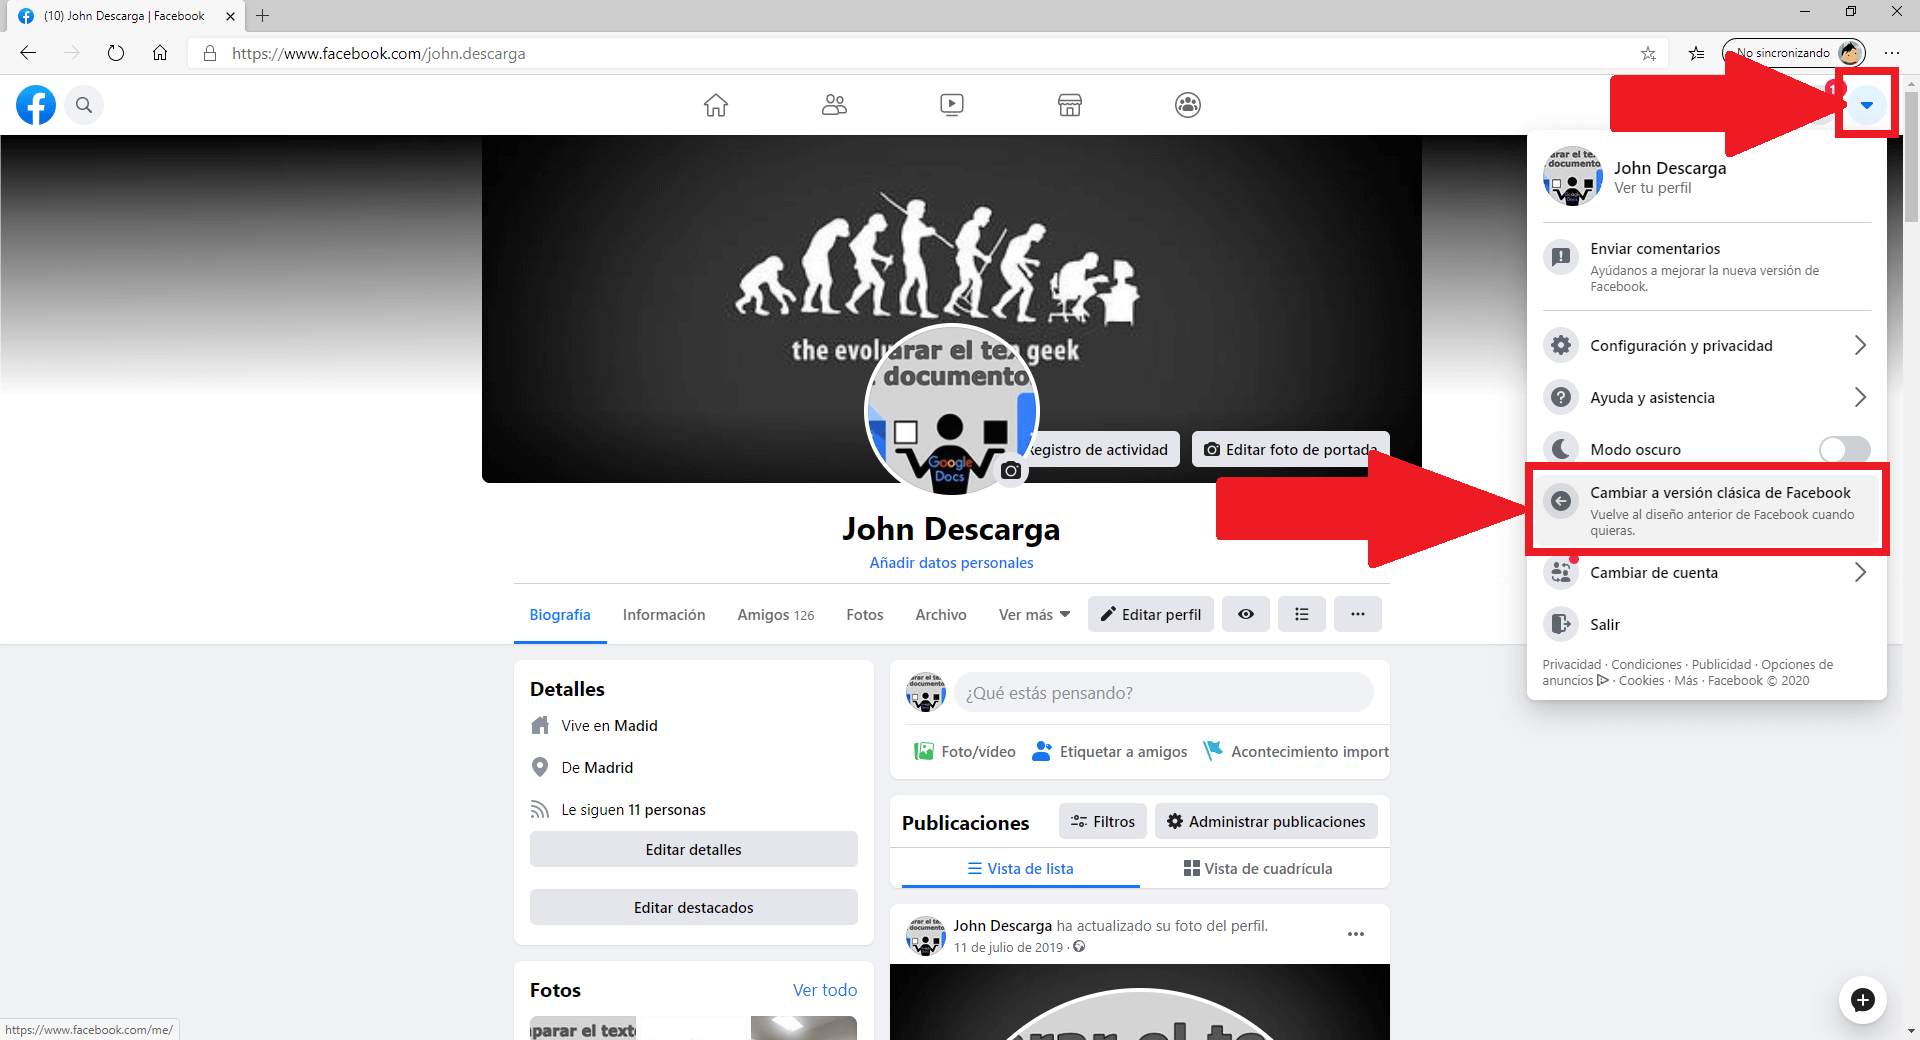Open the Amigos 126 tab

click(x=776, y=615)
